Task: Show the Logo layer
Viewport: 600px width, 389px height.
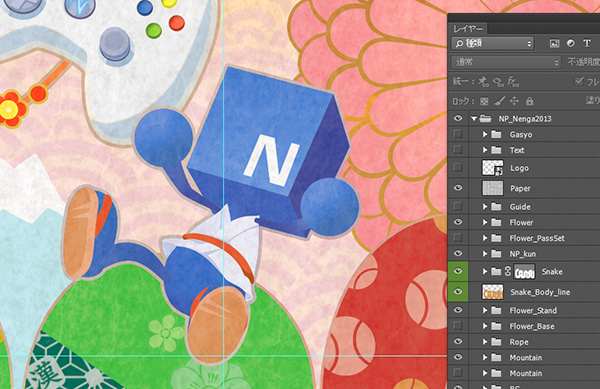Action: 458,168
